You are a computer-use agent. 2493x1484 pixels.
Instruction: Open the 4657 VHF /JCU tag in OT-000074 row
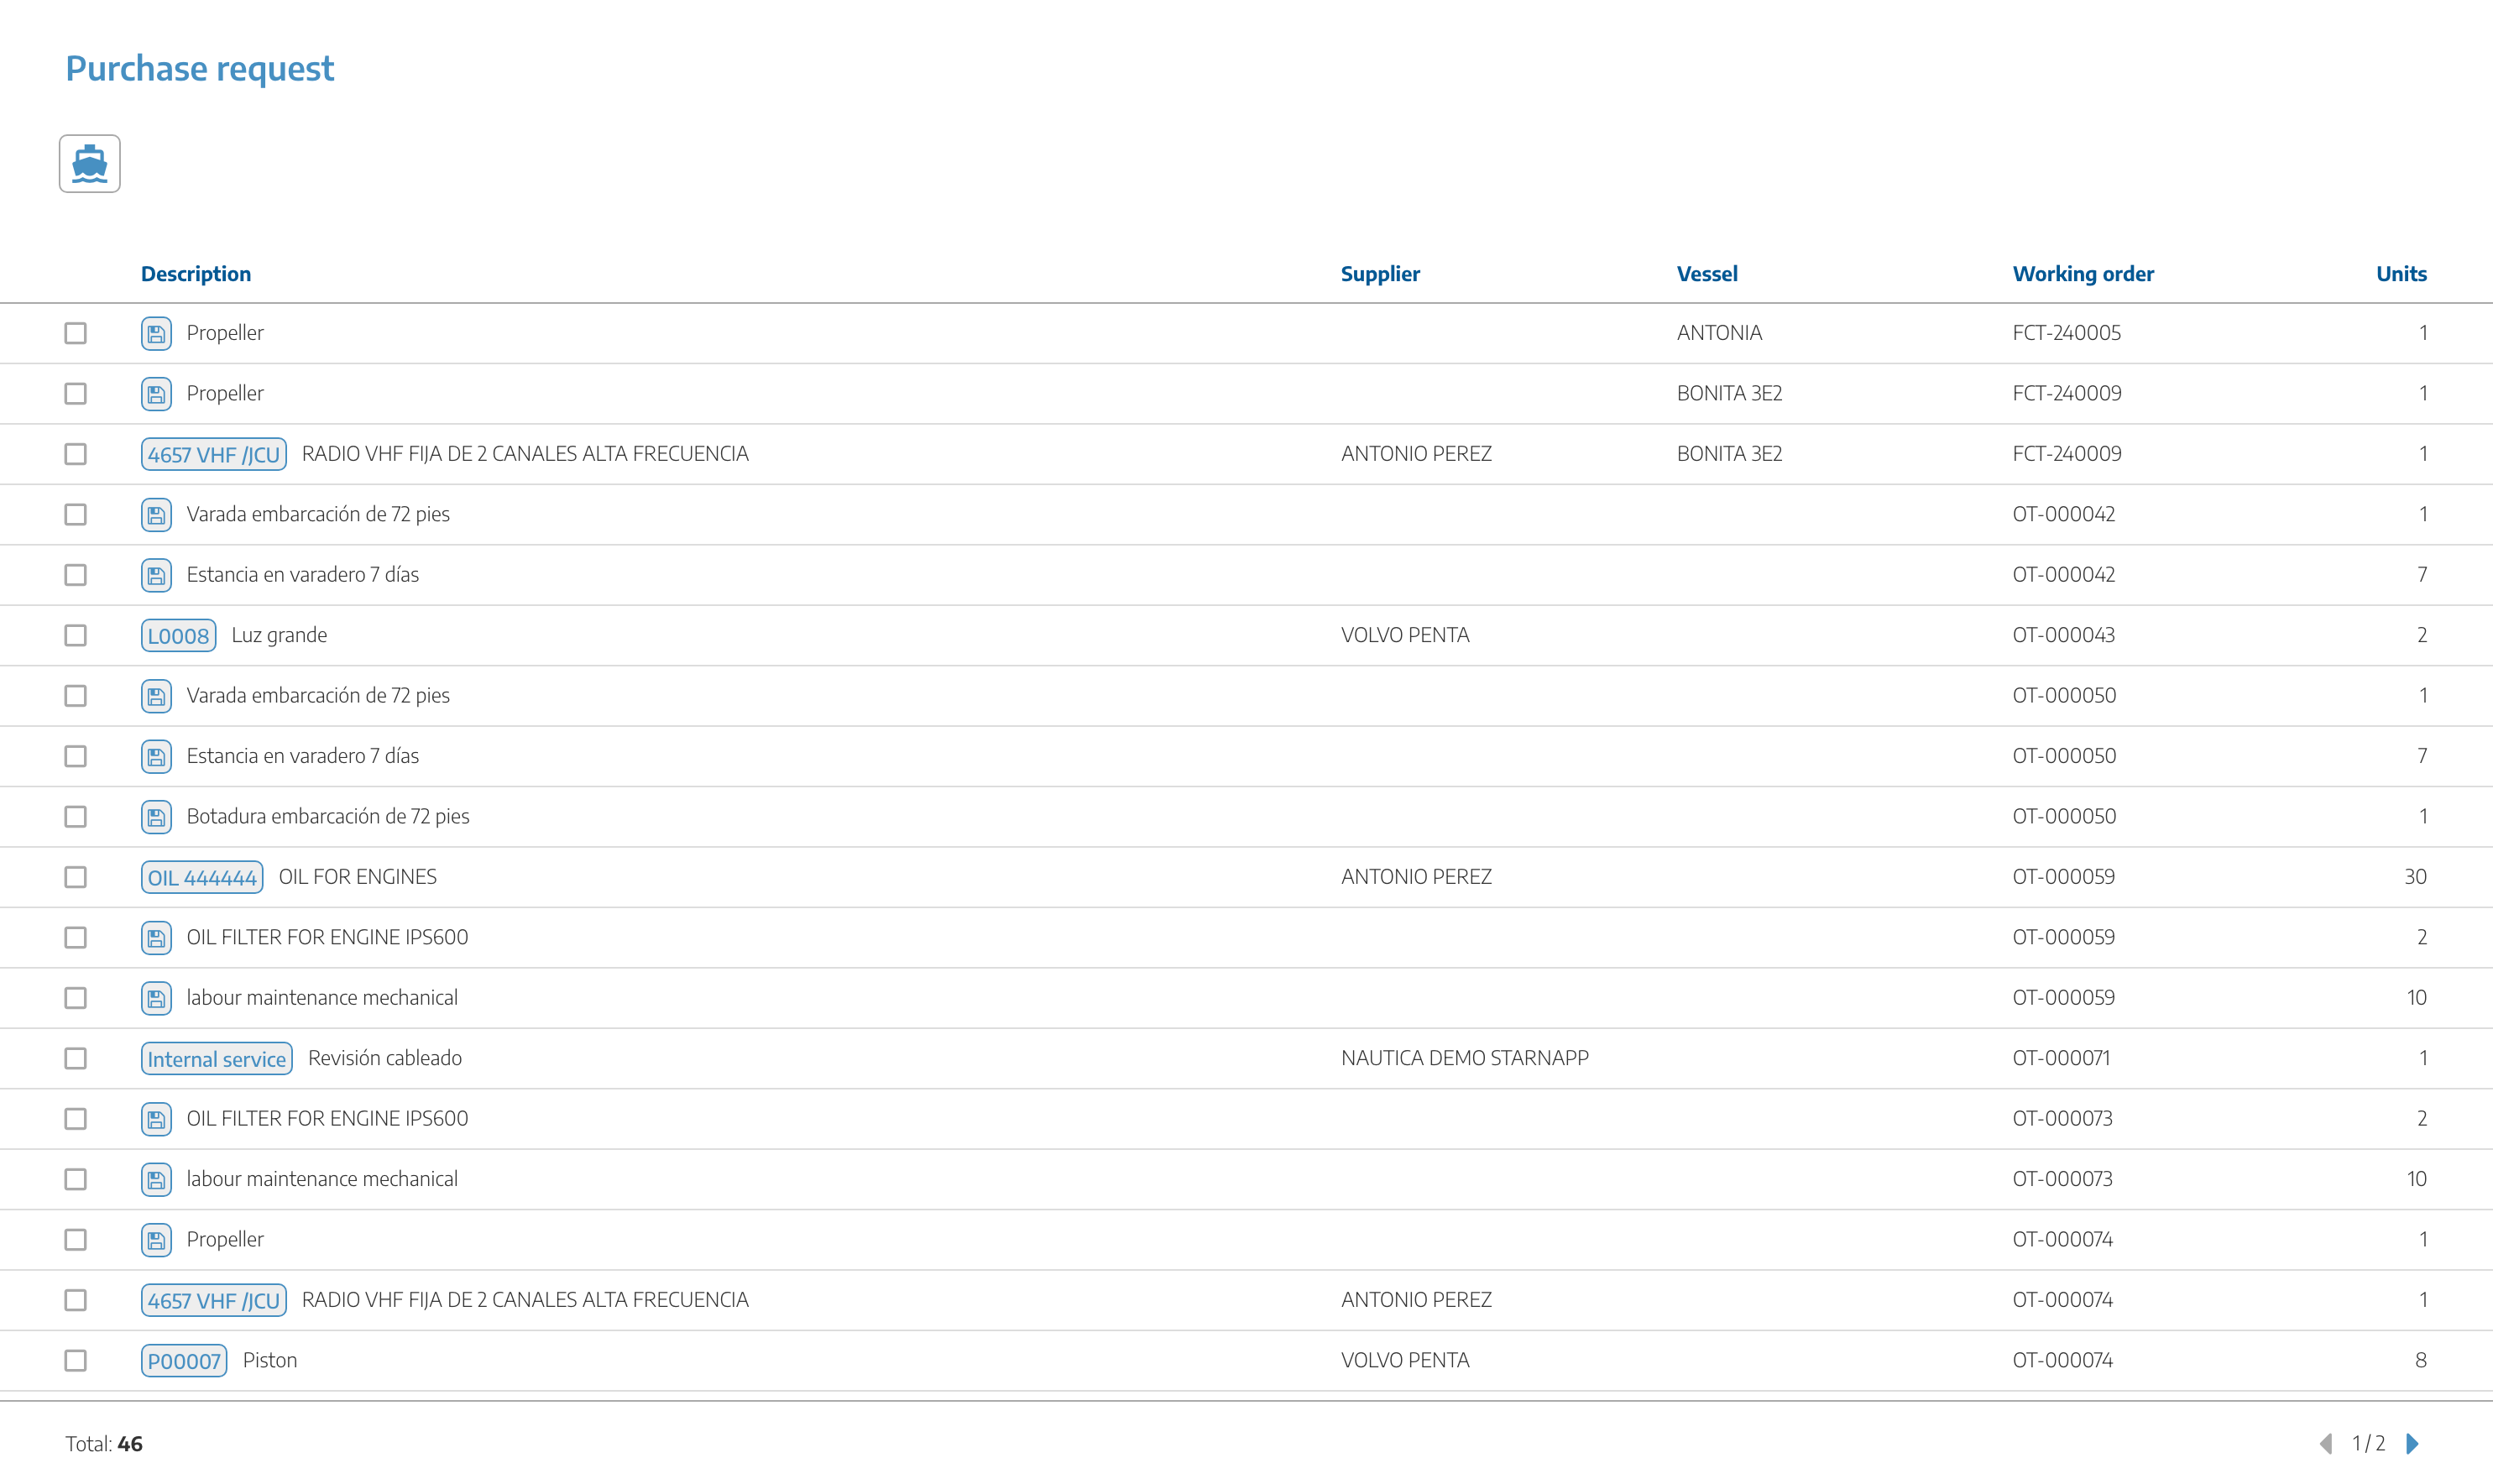pyautogui.click(x=214, y=1300)
